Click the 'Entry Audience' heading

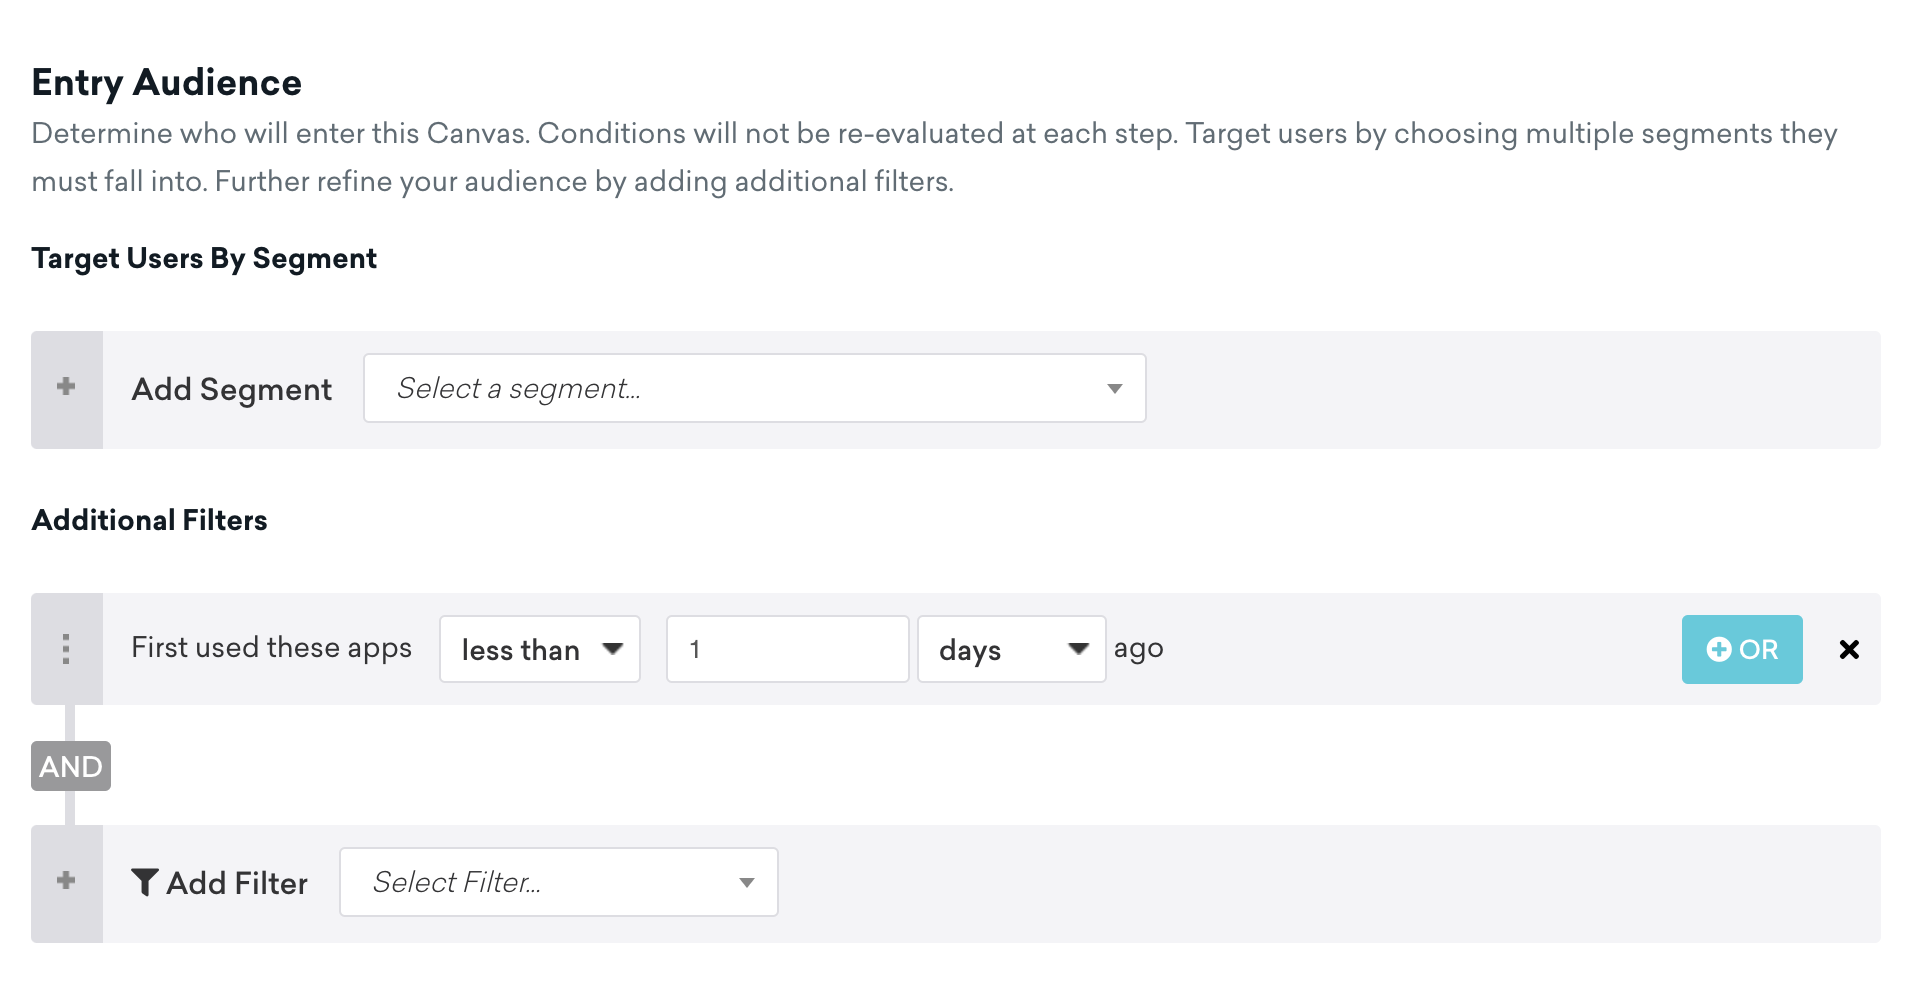pos(166,83)
